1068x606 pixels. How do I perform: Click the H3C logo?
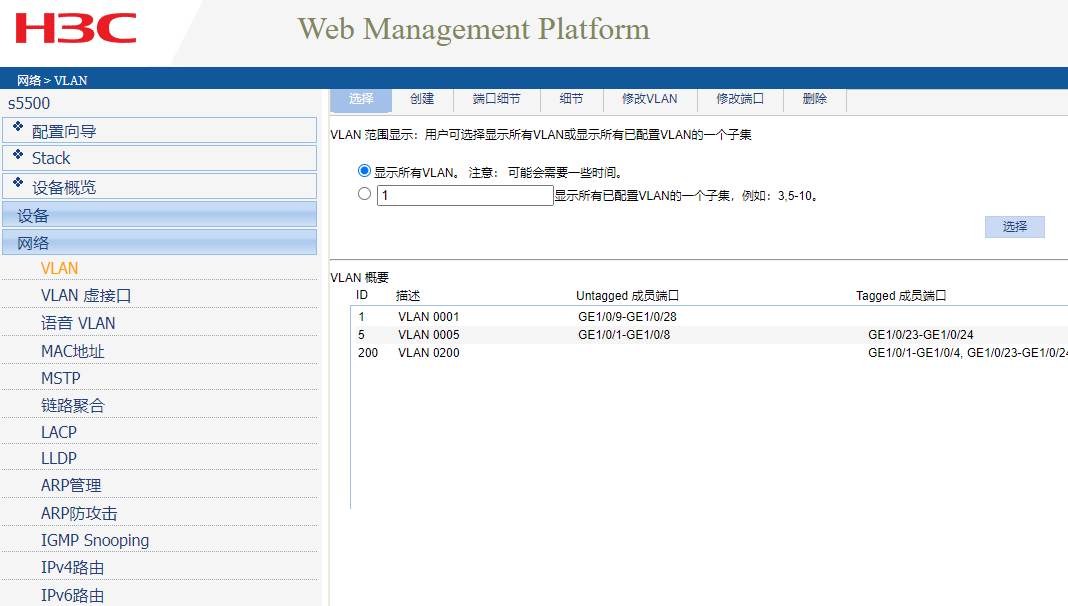pyautogui.click(x=76, y=29)
